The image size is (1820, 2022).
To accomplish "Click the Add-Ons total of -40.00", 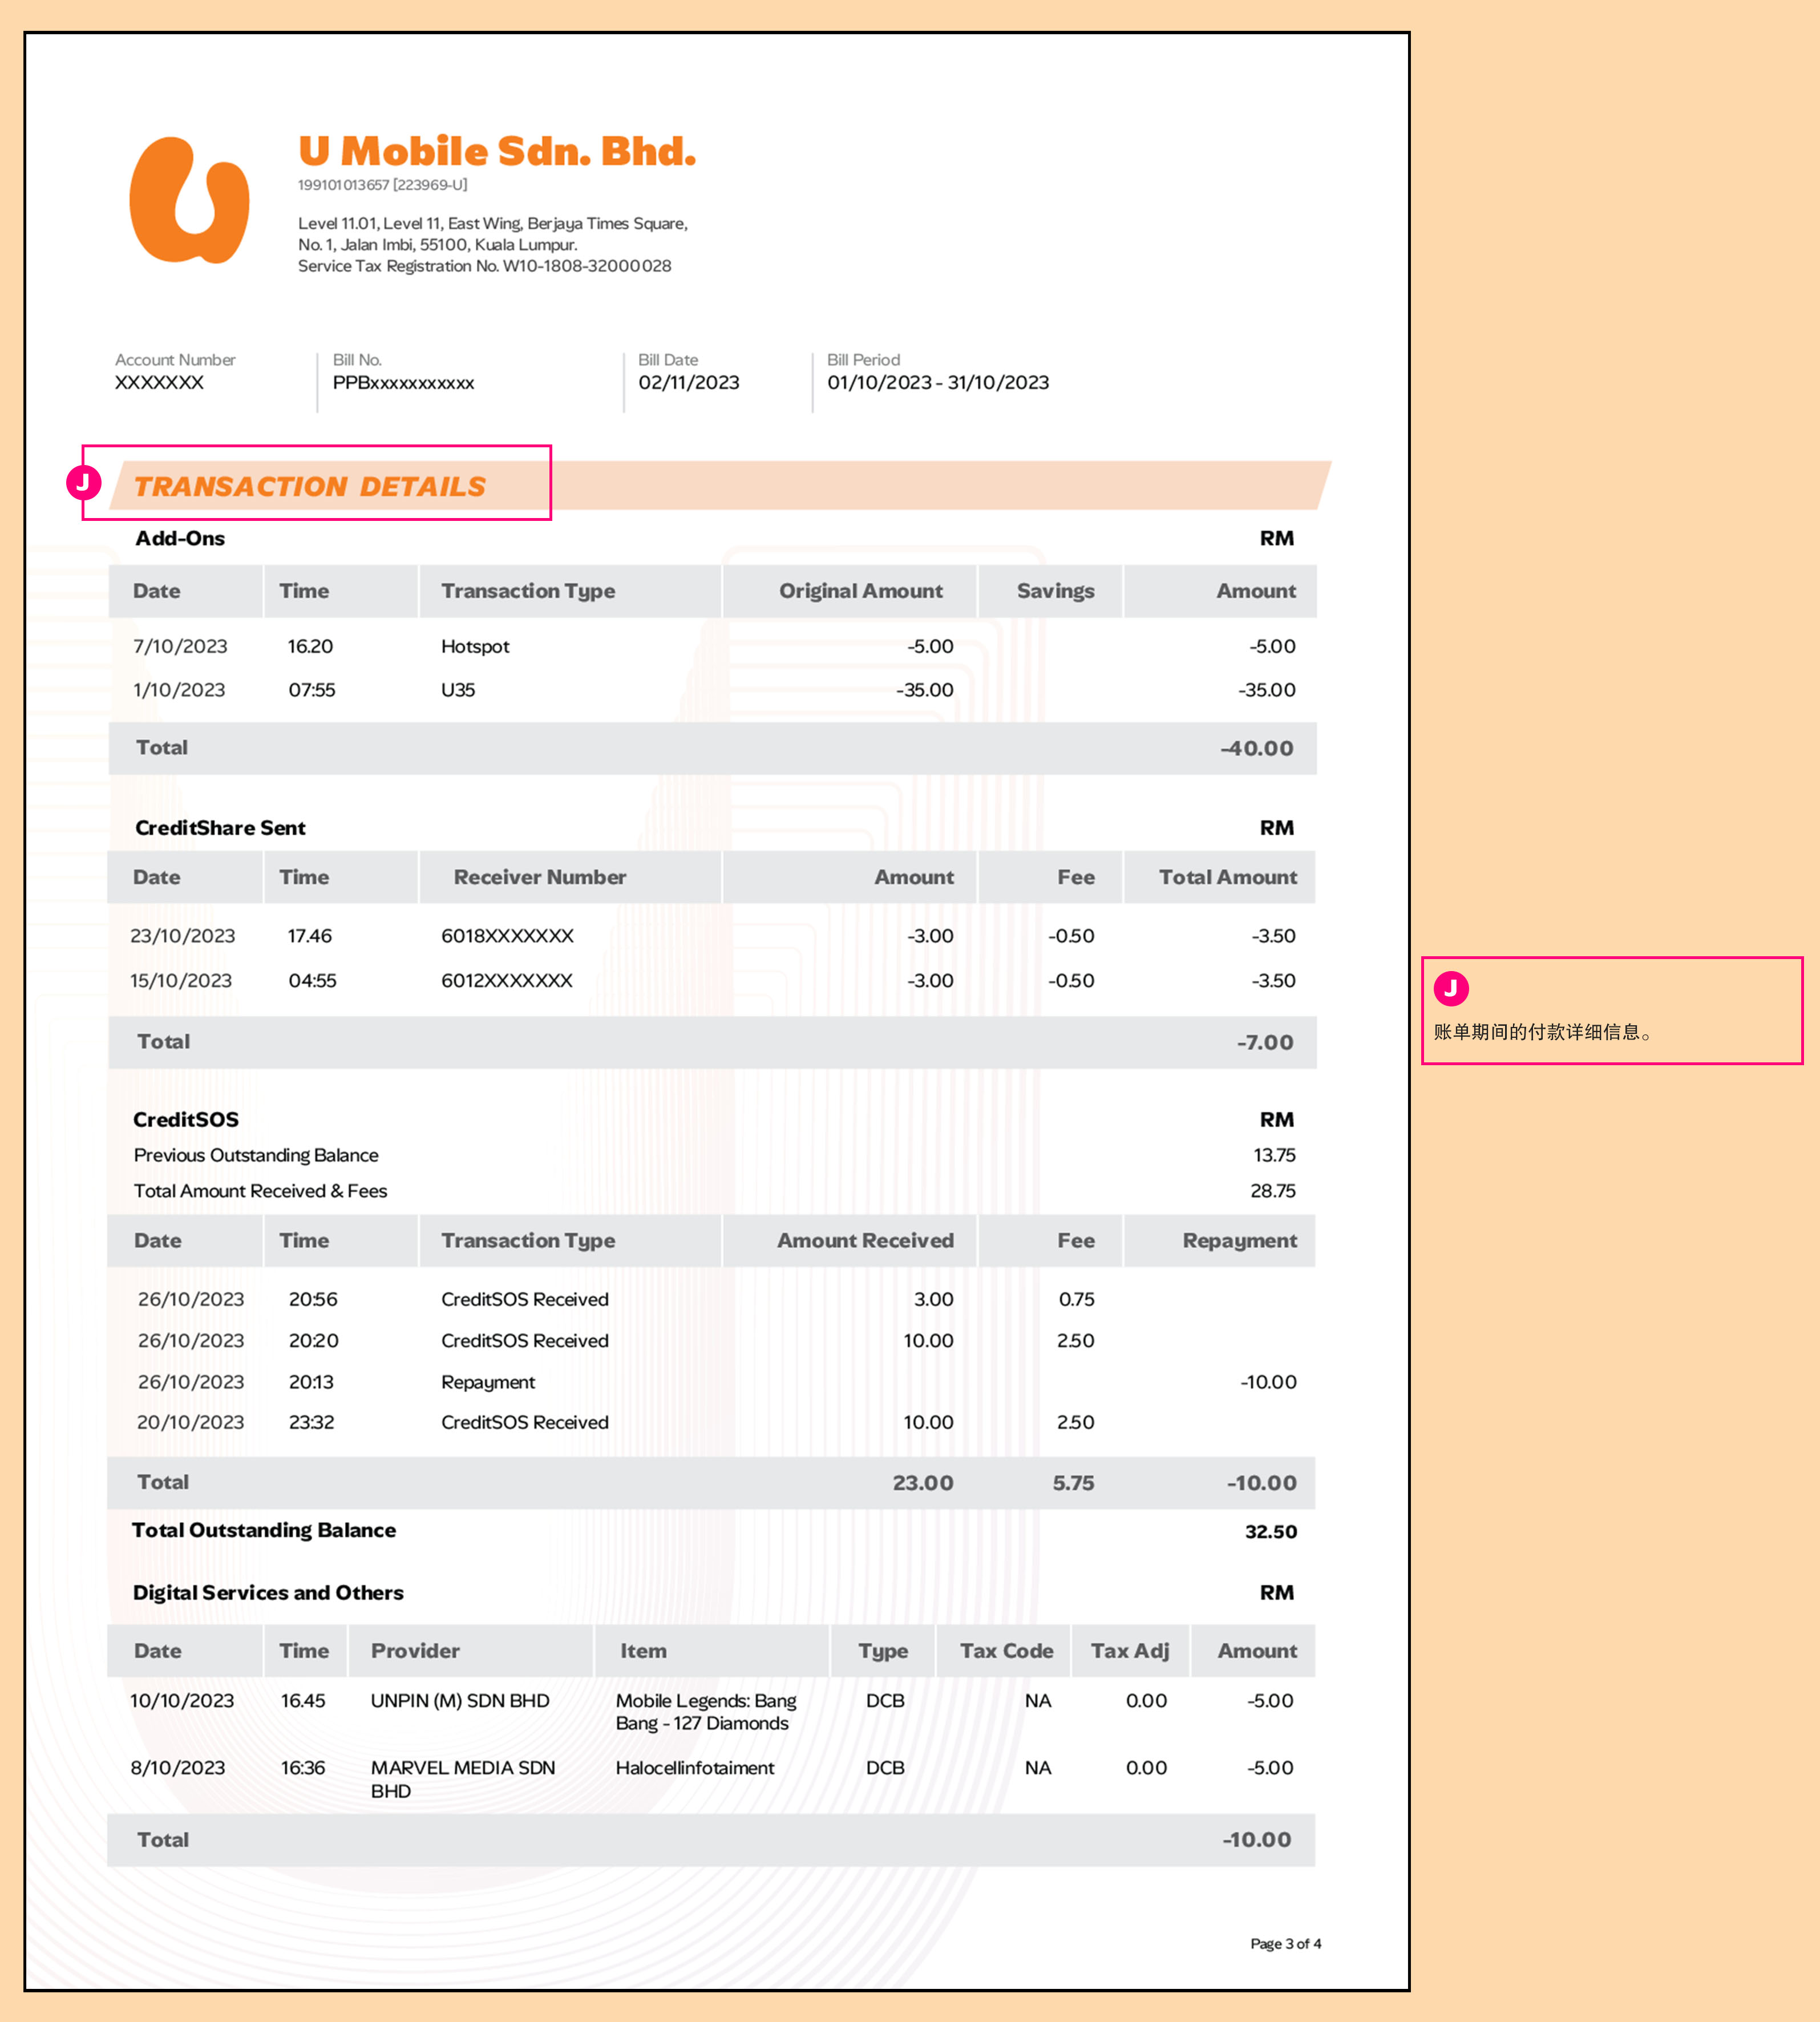I will pyautogui.click(x=1257, y=749).
